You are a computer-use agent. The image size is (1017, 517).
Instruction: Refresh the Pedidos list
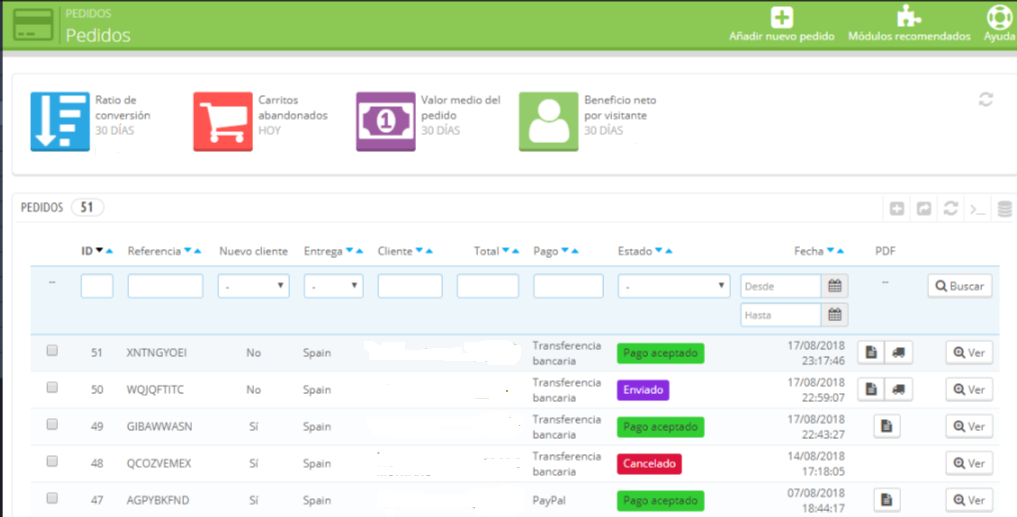coord(951,208)
